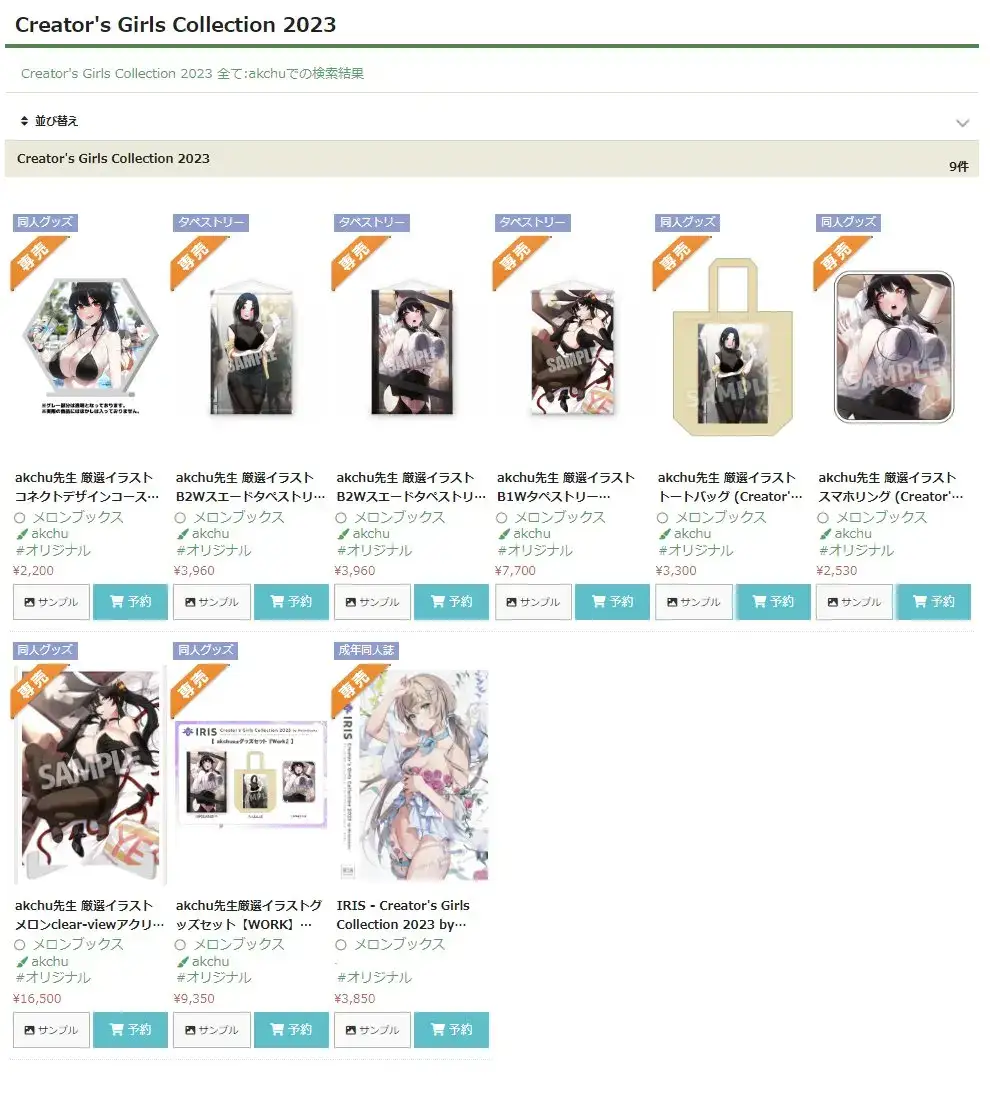Follow the #オリジナル tag under IRIS book
This screenshot has width=990, height=1116.
[x=374, y=977]
